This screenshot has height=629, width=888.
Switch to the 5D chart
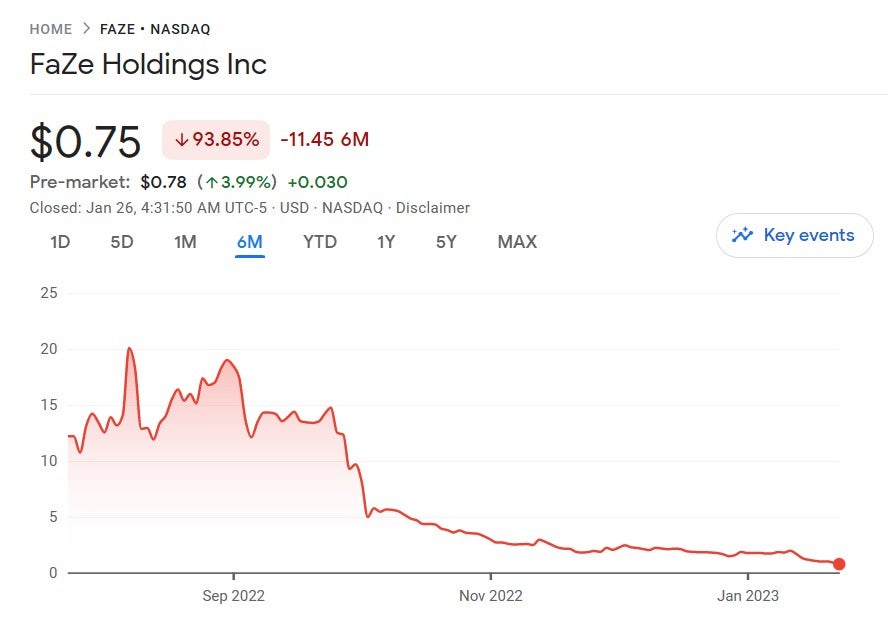pyautogui.click(x=121, y=241)
